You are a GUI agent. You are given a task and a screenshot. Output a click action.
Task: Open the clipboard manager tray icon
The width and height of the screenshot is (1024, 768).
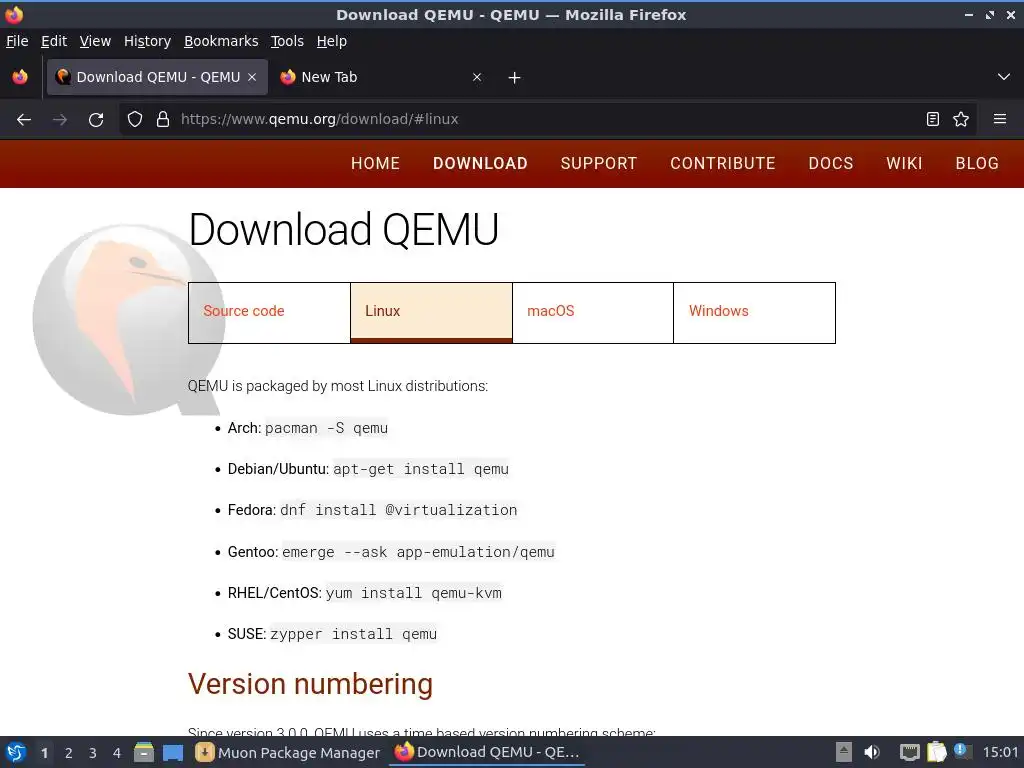point(936,752)
